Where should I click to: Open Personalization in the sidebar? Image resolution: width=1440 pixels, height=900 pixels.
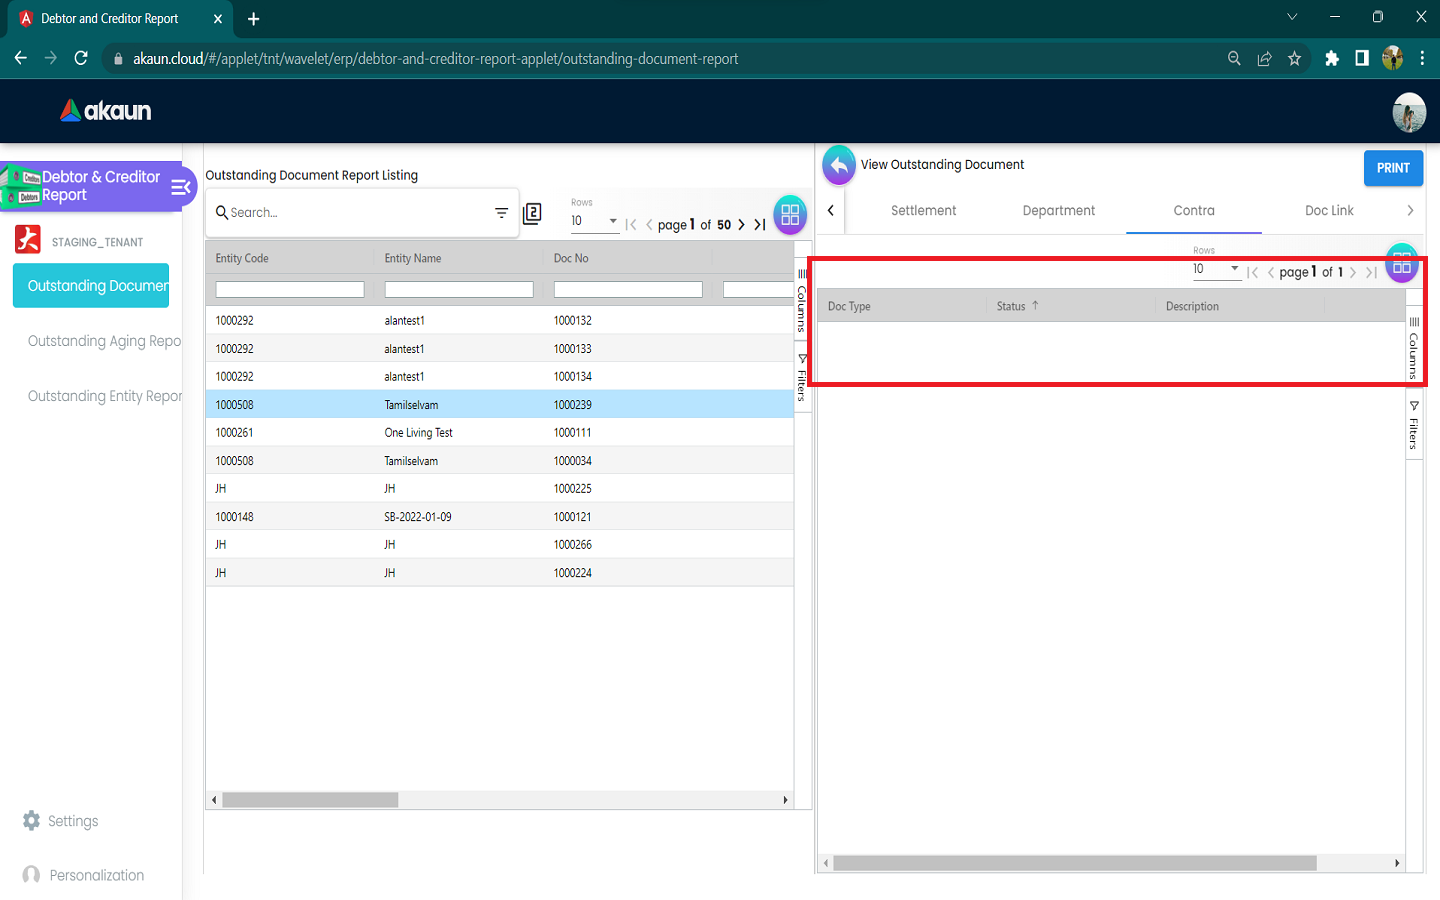[96, 875]
